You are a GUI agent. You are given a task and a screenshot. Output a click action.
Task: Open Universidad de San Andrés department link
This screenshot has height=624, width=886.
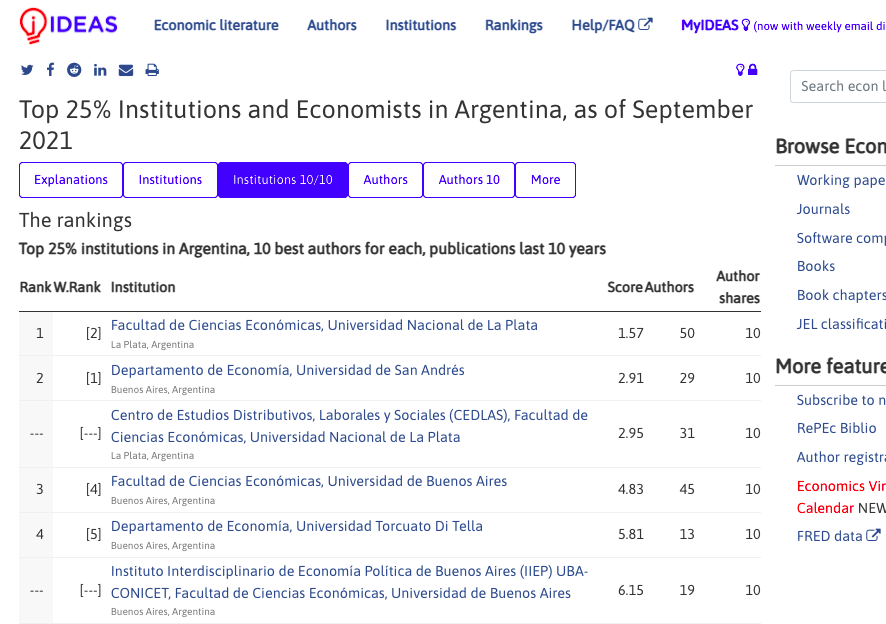[x=288, y=370]
